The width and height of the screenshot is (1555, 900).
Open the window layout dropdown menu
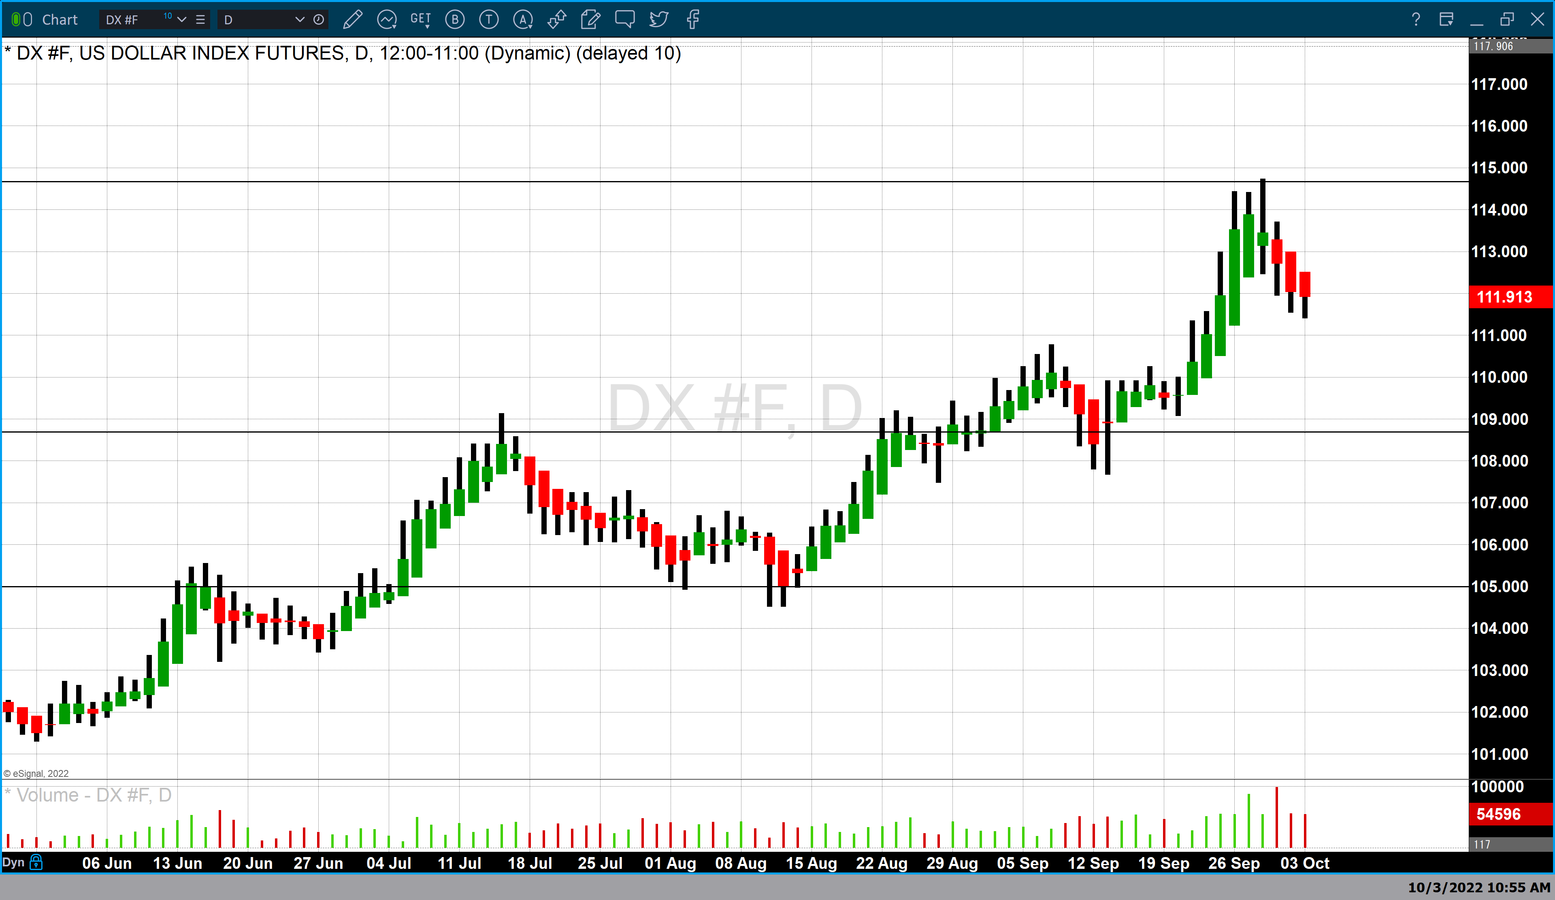click(1446, 19)
